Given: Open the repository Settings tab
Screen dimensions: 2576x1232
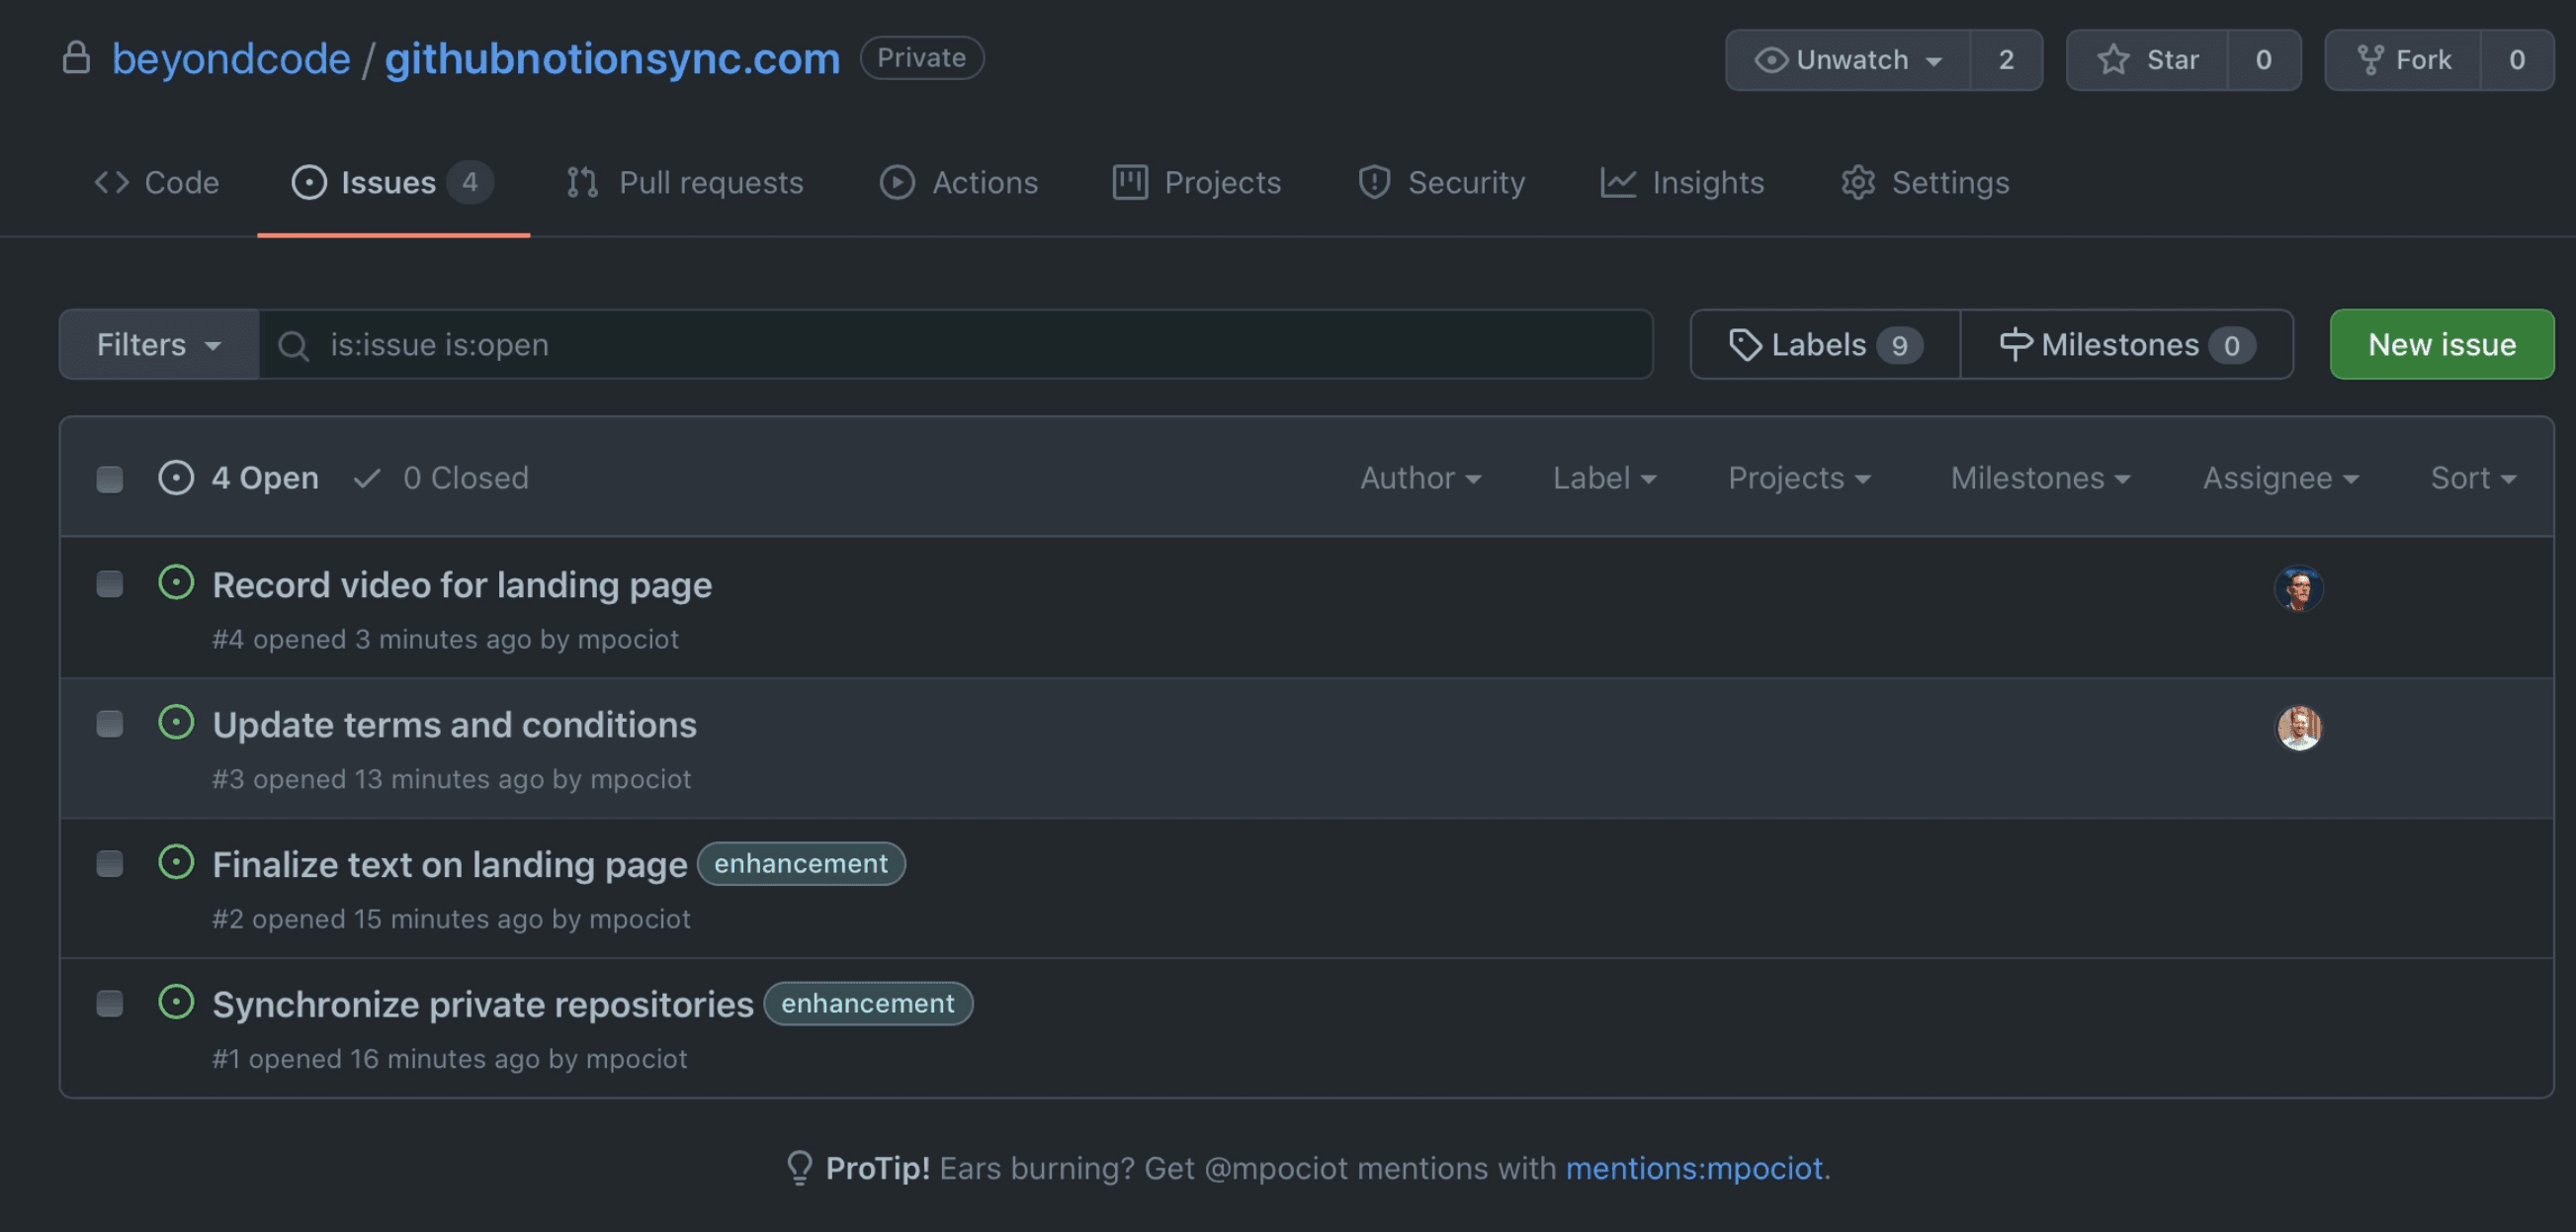Looking at the screenshot, I should (x=1925, y=182).
